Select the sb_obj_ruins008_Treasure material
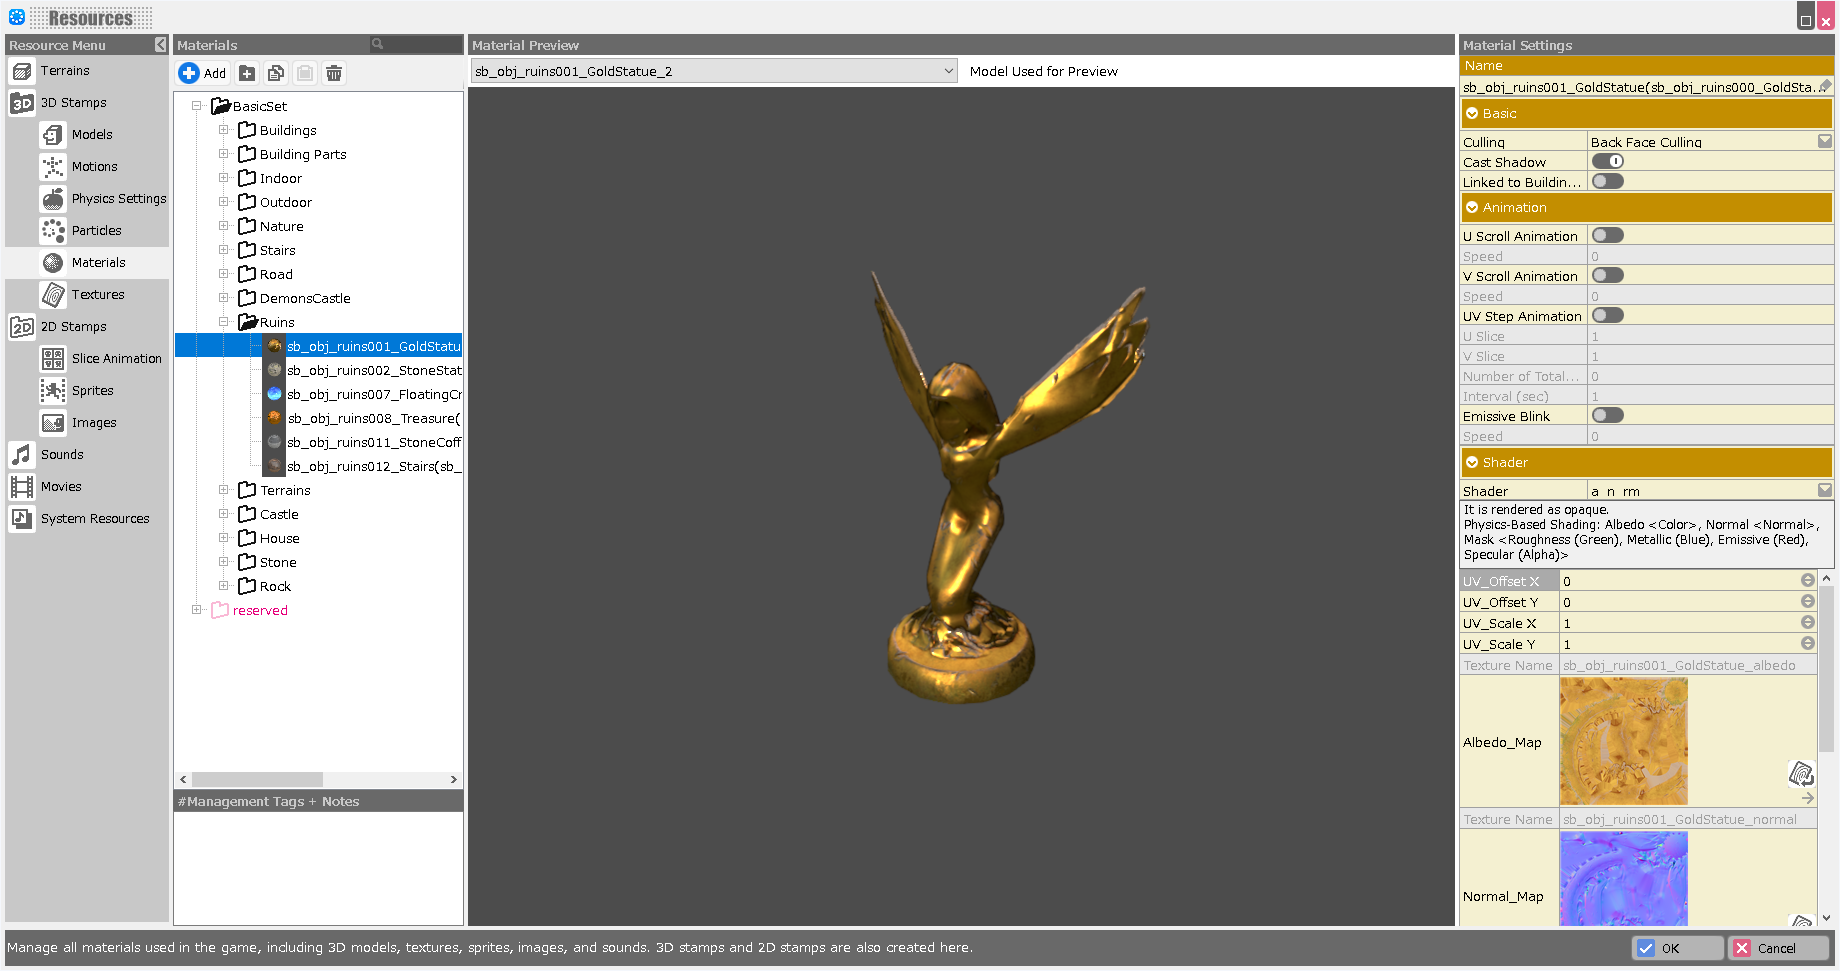This screenshot has width=1840, height=971. pyautogui.click(x=372, y=419)
